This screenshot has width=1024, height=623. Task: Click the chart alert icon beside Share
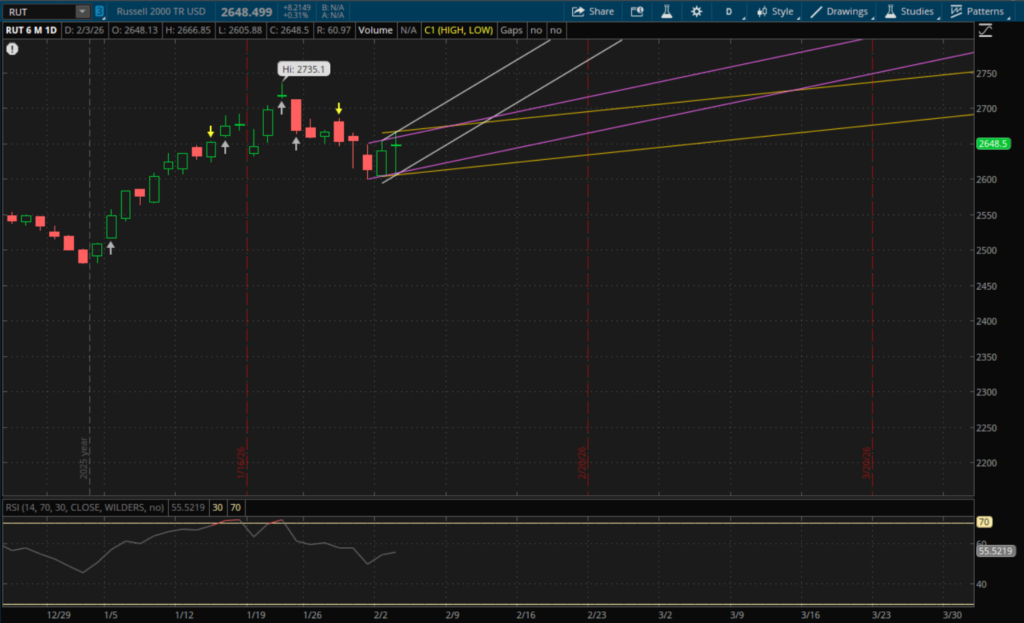point(638,11)
